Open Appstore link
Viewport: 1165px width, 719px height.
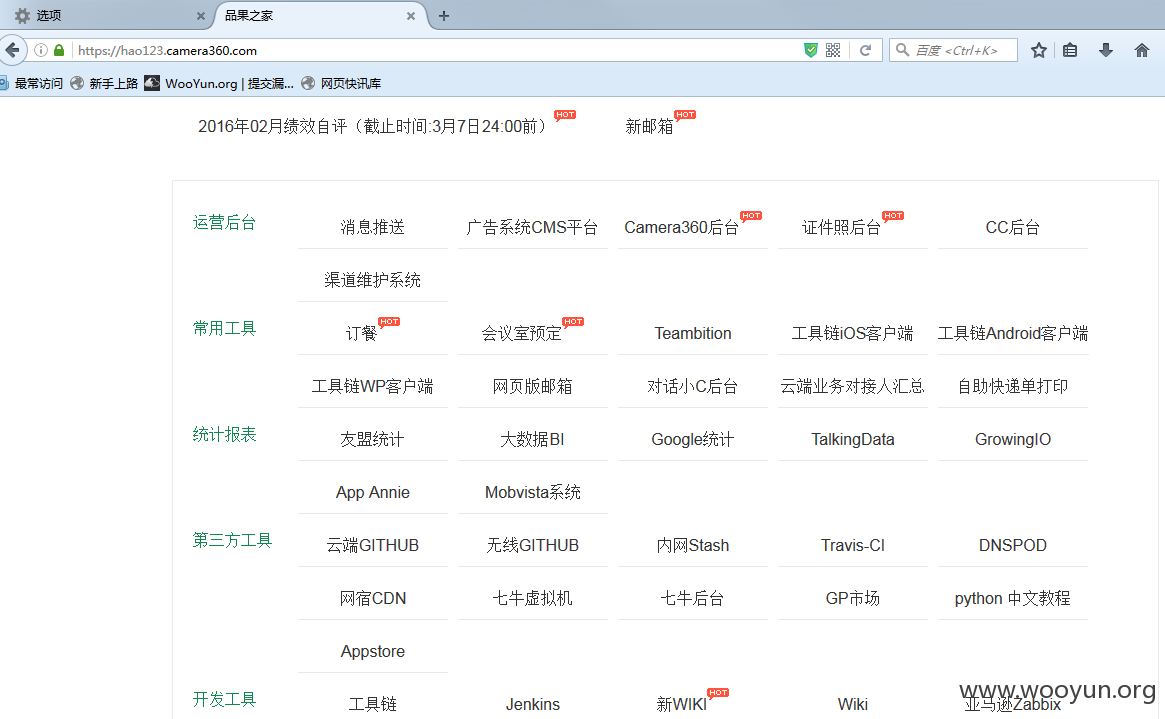pos(372,652)
